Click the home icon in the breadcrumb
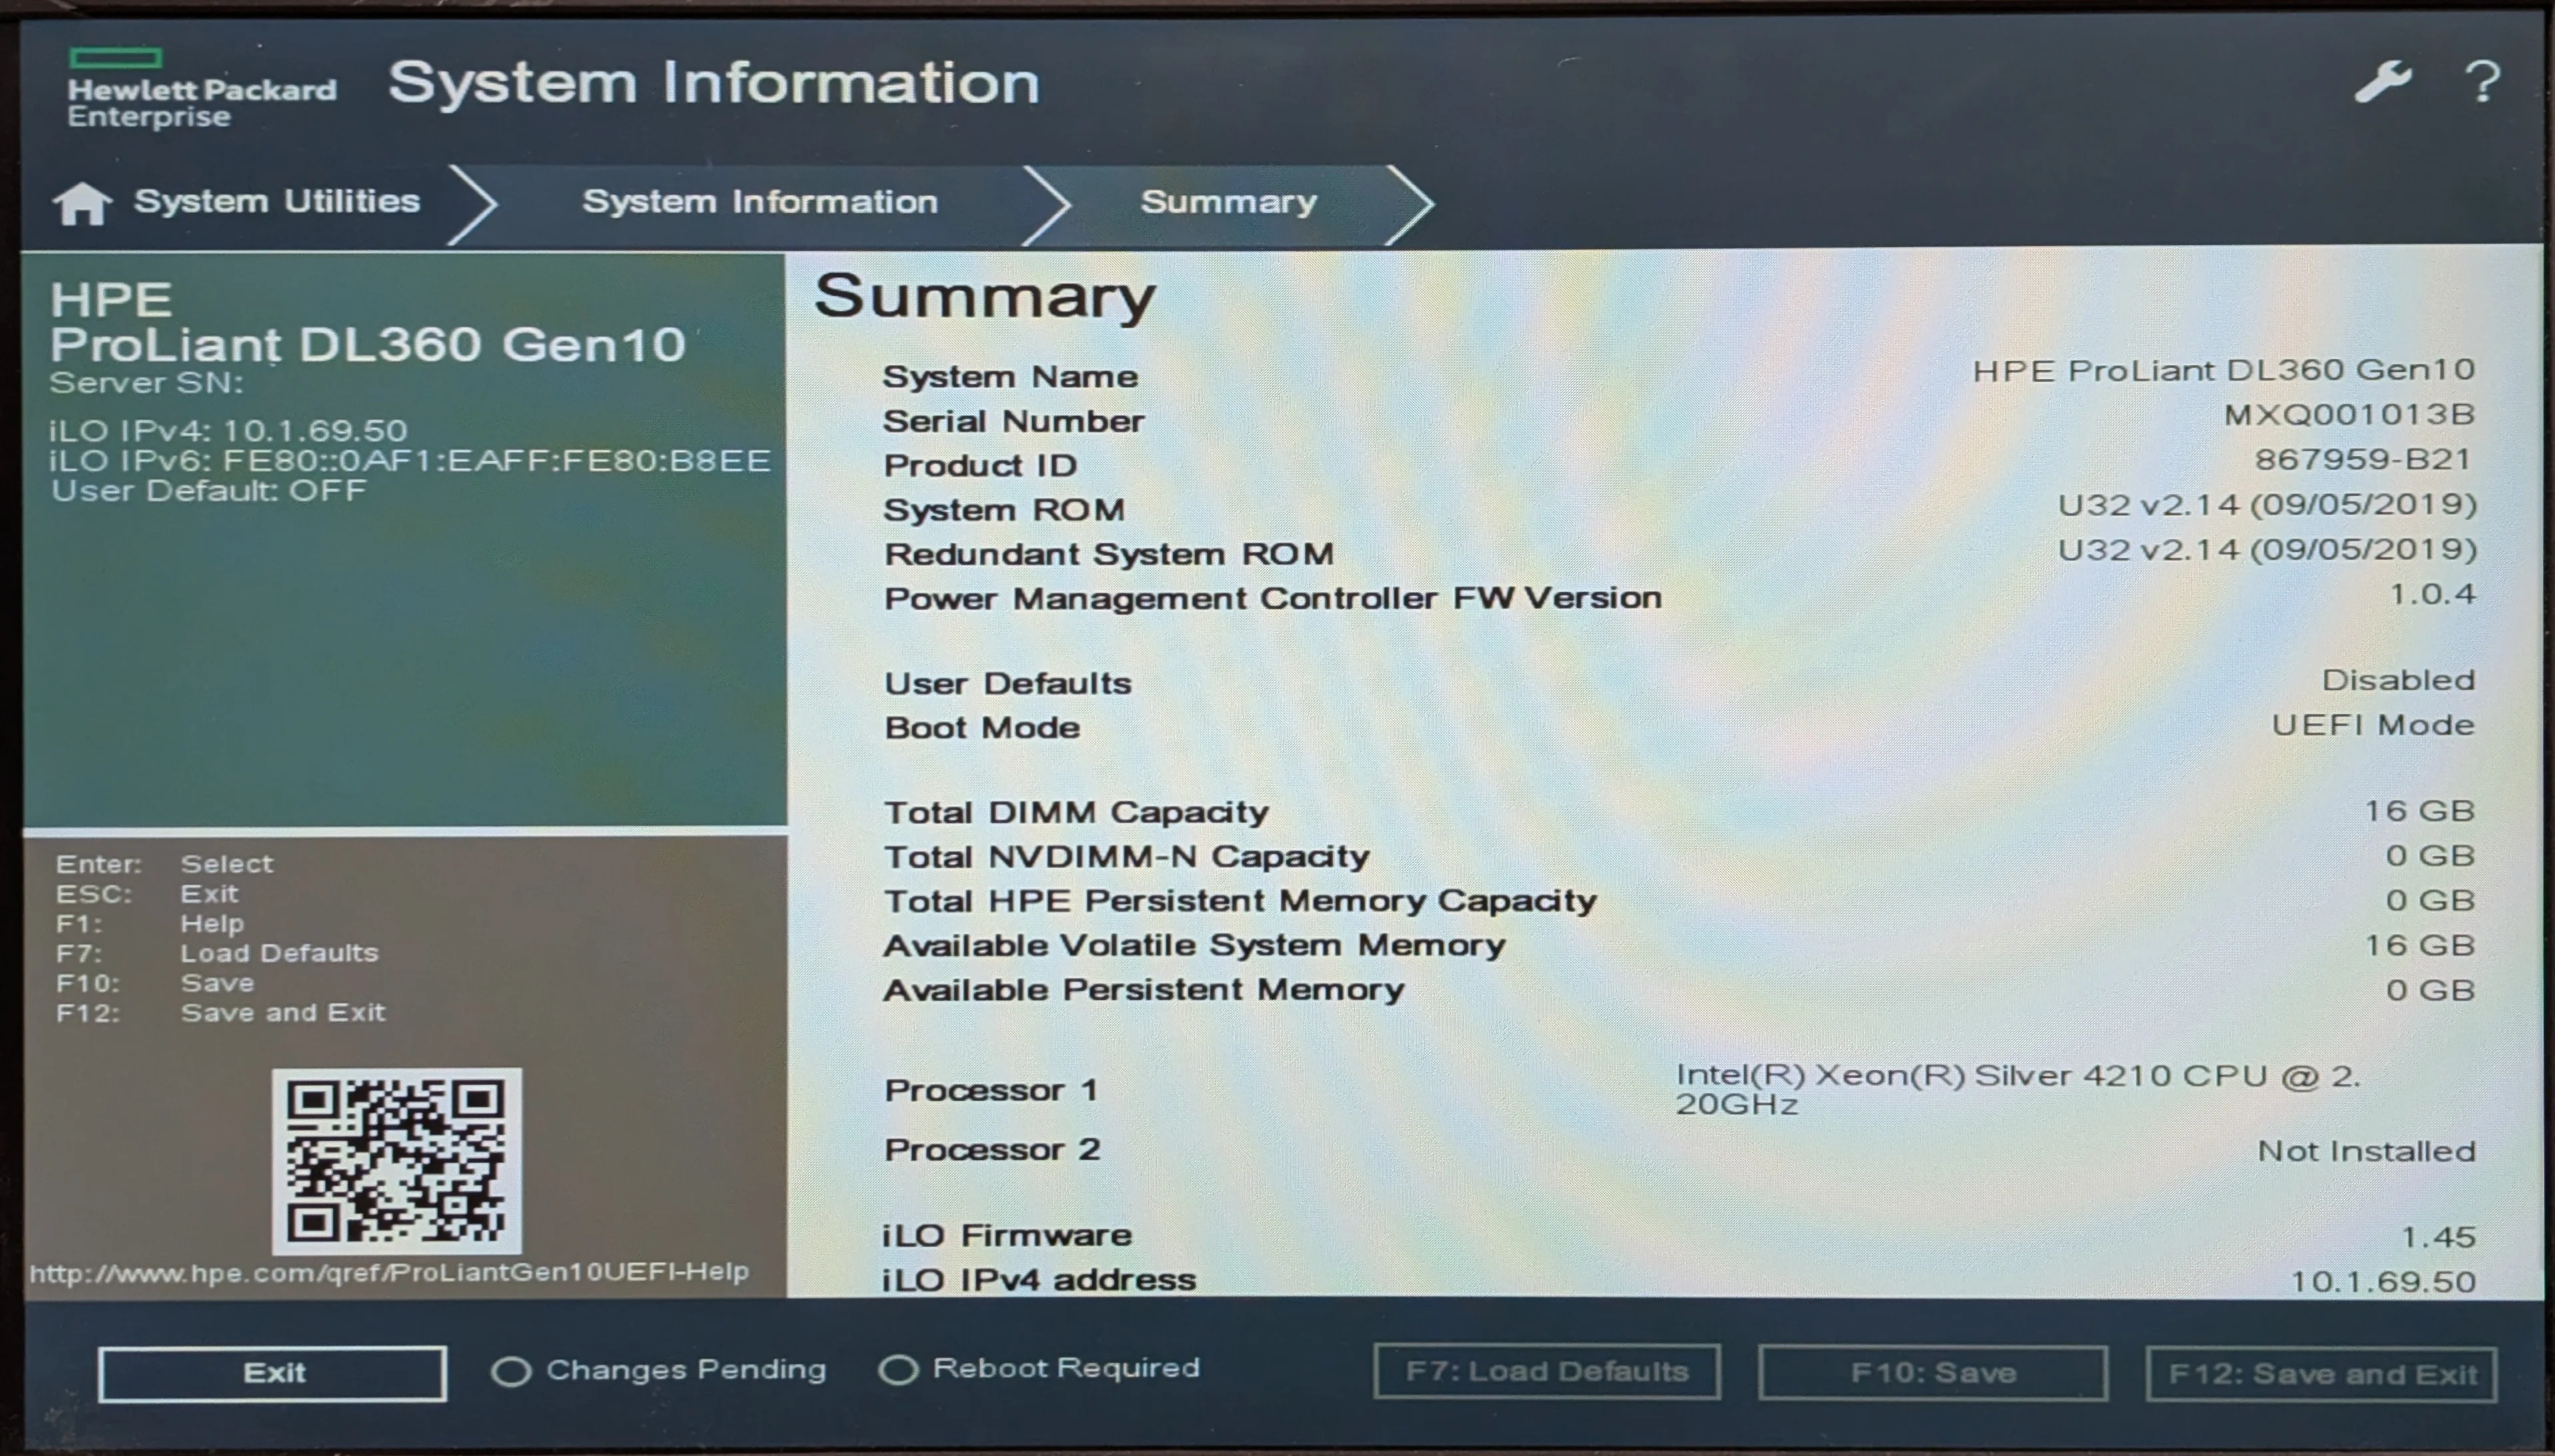Viewport: 2555px width, 1456px height. [x=82, y=203]
